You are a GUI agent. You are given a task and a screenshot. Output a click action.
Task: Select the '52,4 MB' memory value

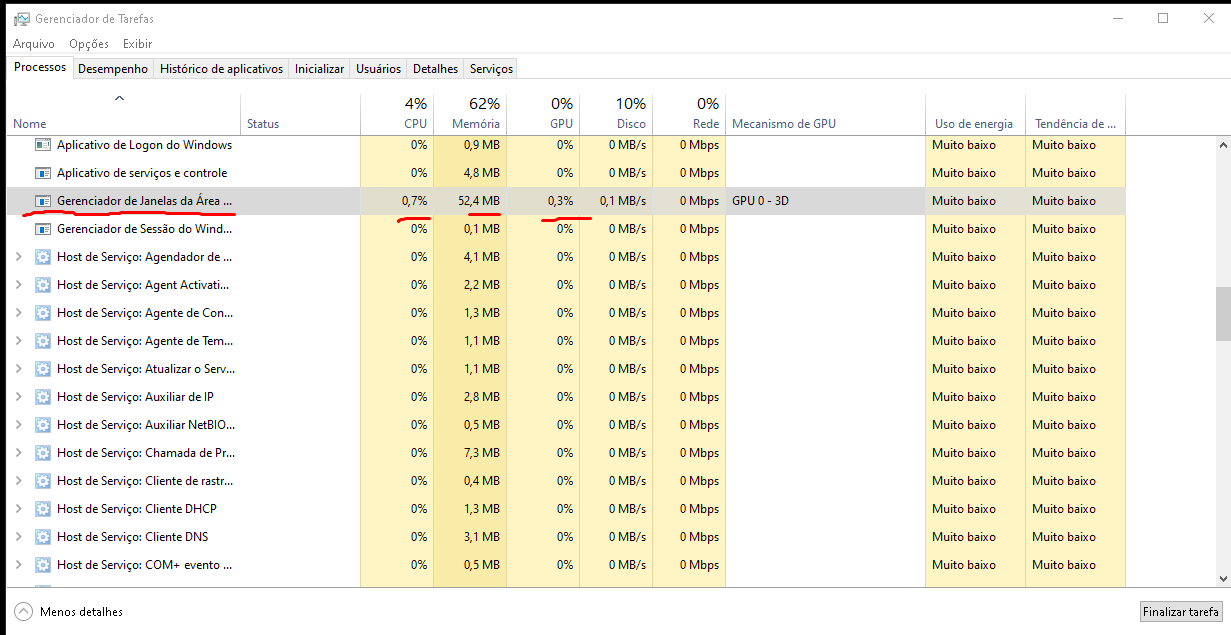479,201
